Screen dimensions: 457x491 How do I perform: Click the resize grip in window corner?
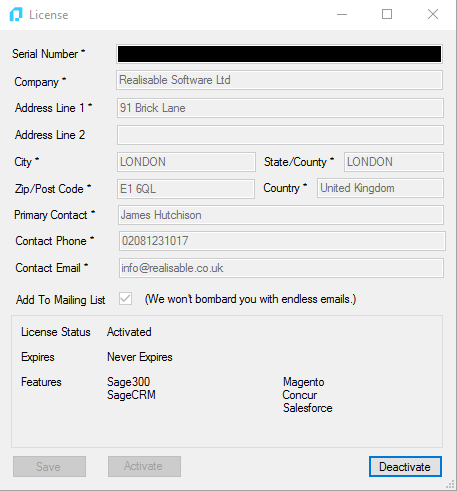[x=450, y=485]
